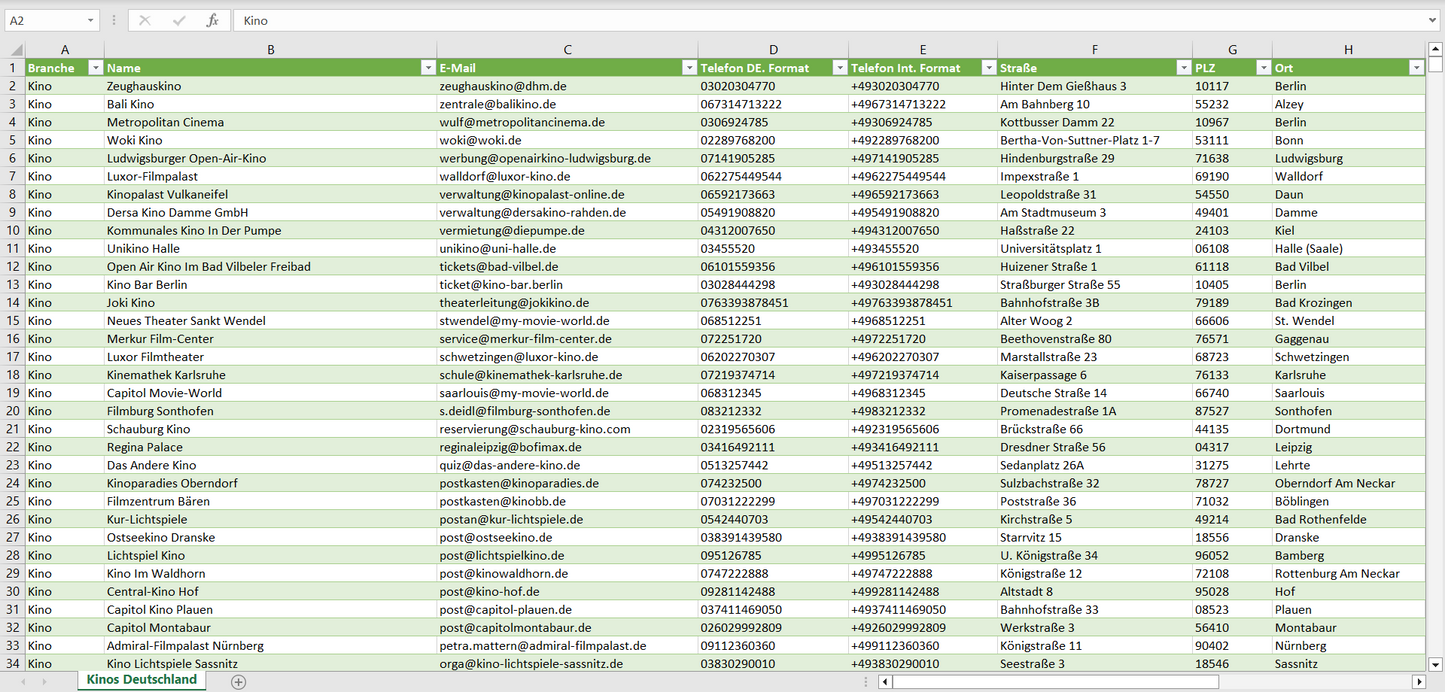Expand the formula bar using the chevron
This screenshot has height=692, width=1445.
(1433, 20)
